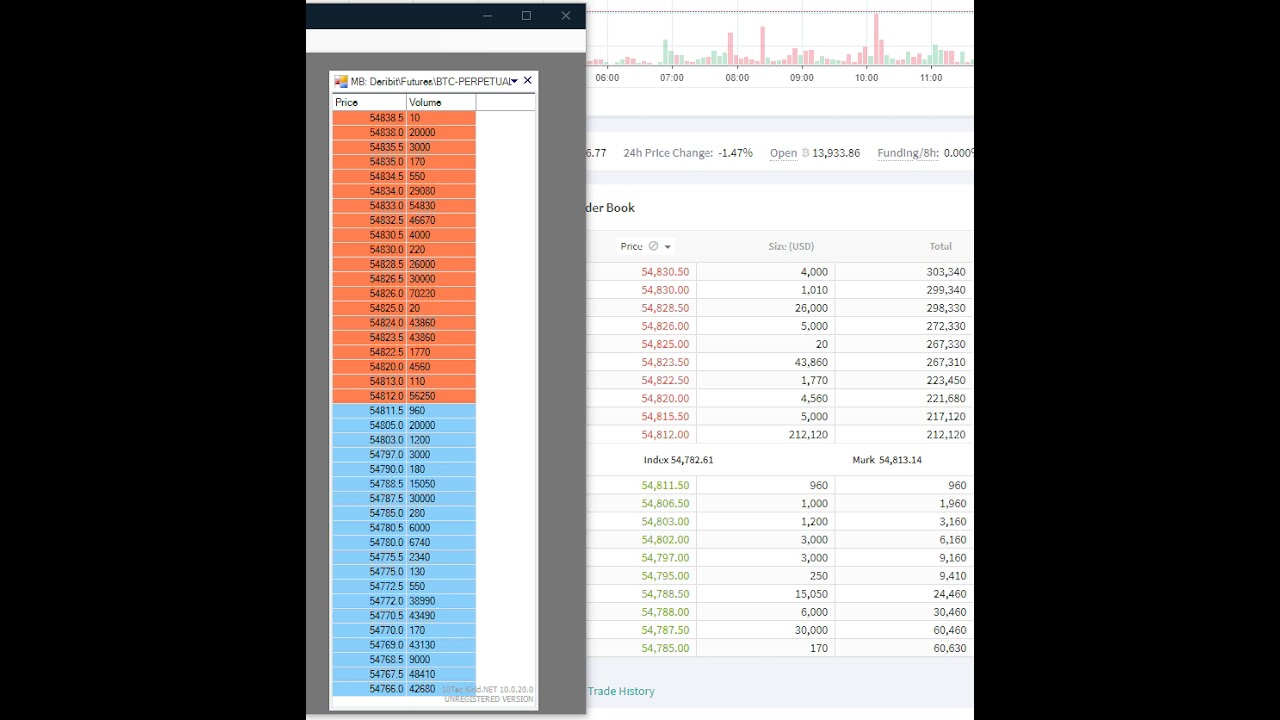
Task: Maximize the outer application window
Action: (x=526, y=16)
